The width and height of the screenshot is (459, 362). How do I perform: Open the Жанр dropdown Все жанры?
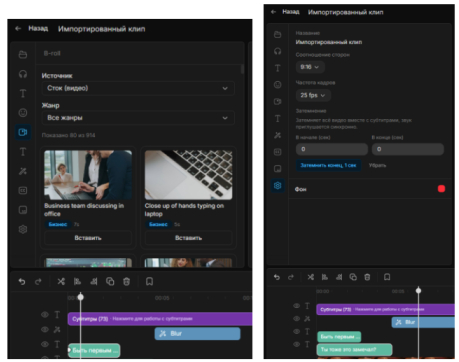(138, 118)
